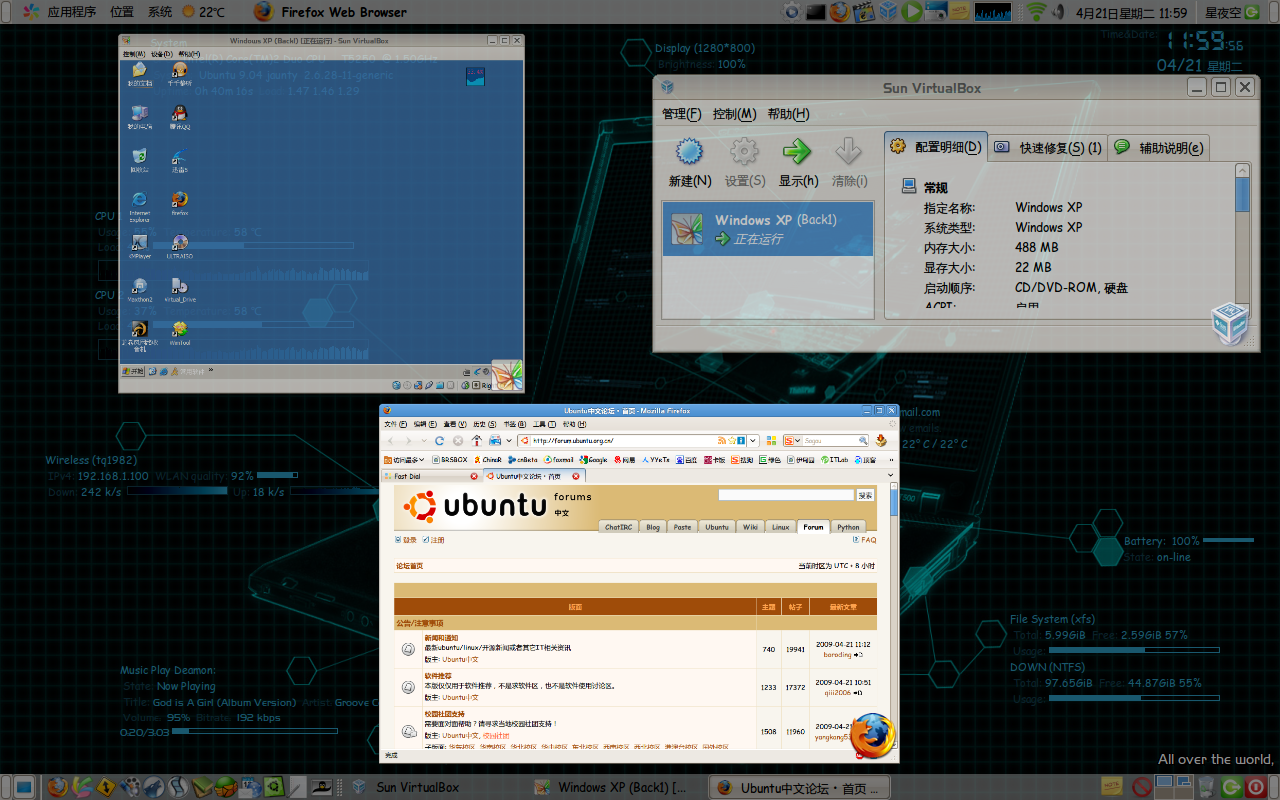The width and height of the screenshot is (1280, 800).
Task: Click the volume speaker icon in top panel
Action: [1058, 12]
